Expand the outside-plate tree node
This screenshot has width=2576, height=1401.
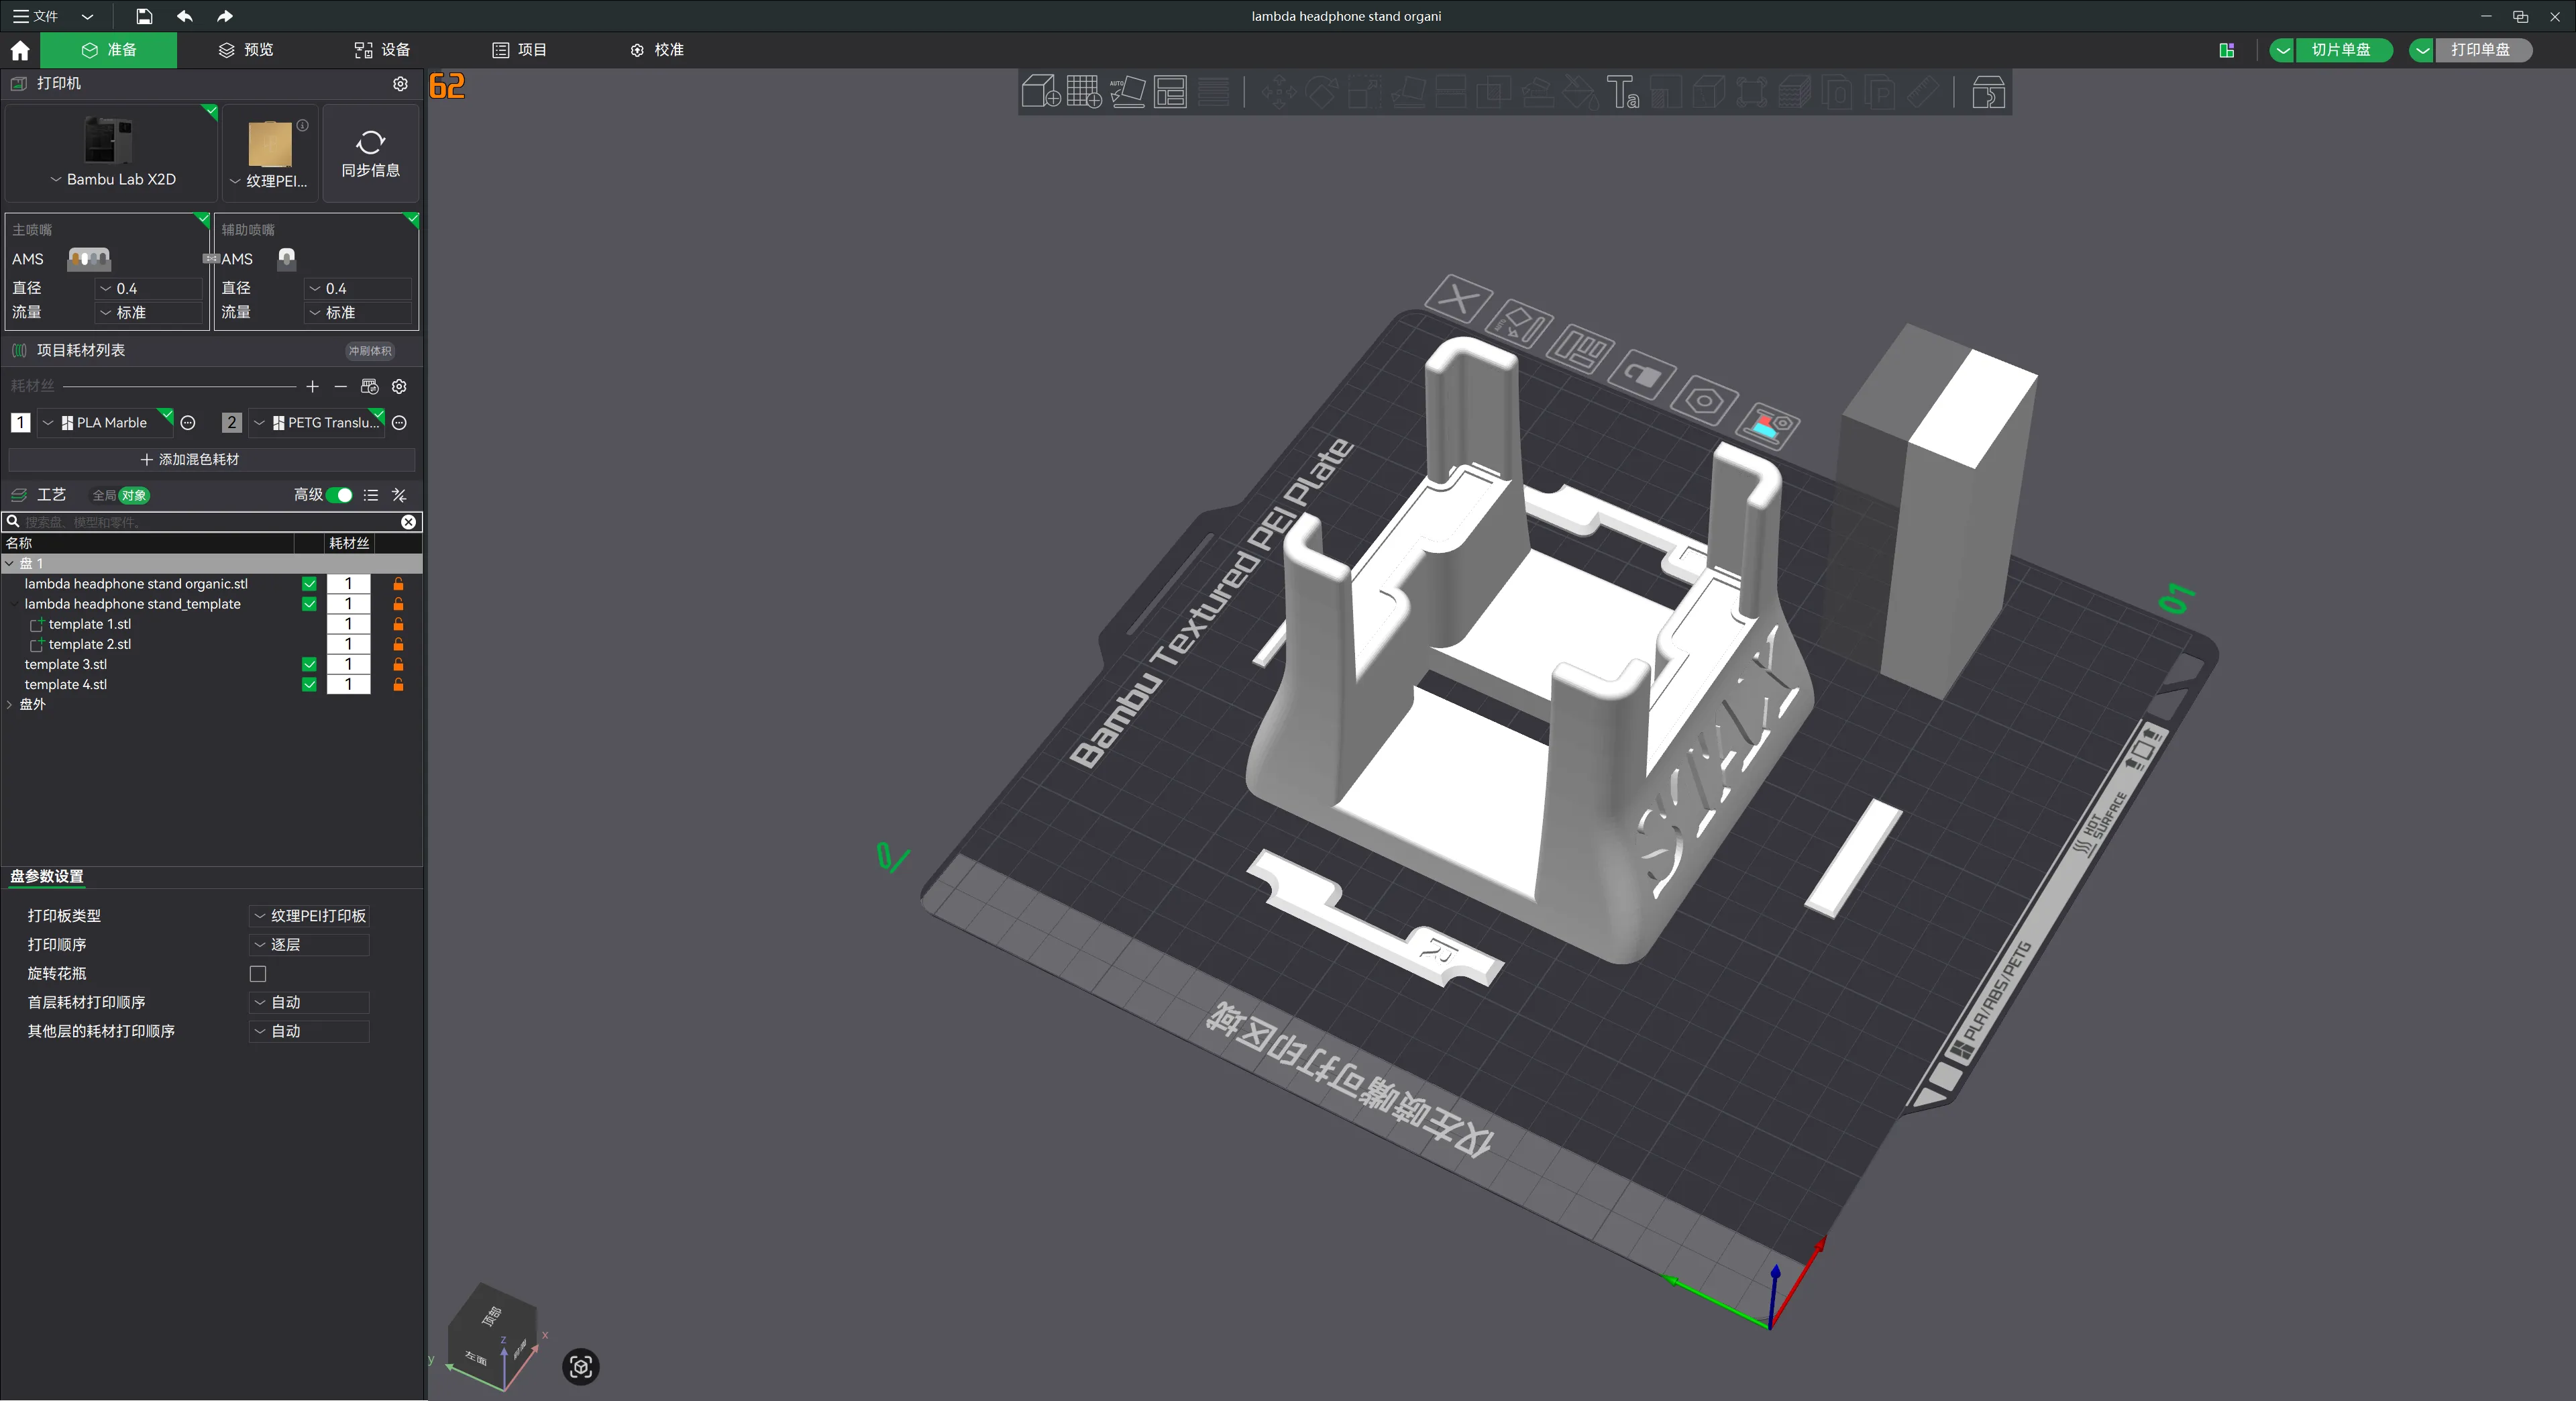click(10, 704)
